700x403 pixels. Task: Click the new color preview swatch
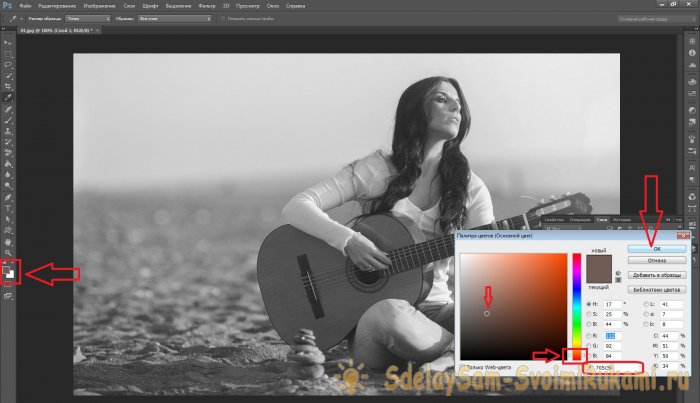(599, 262)
